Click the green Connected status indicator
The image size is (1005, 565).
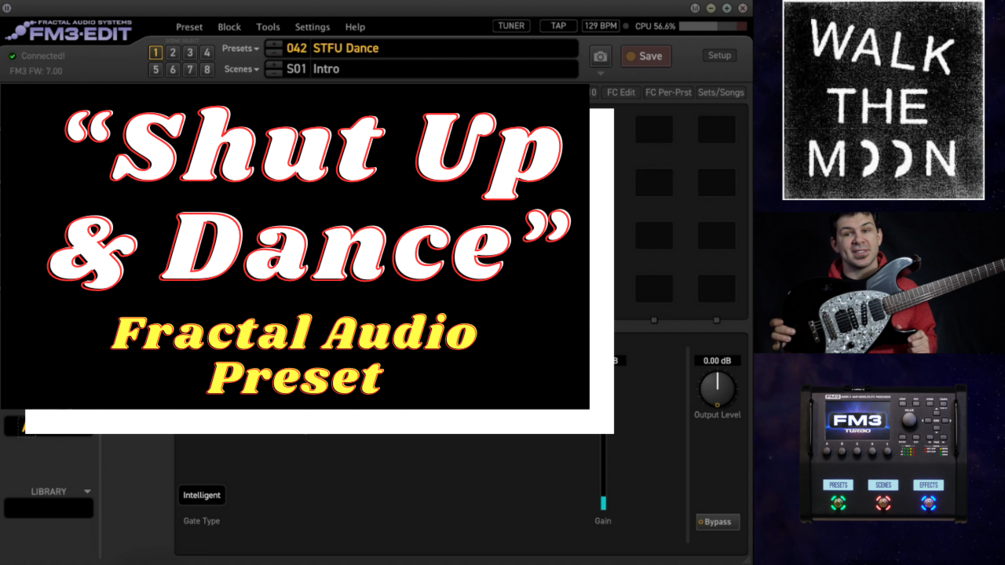[12, 56]
